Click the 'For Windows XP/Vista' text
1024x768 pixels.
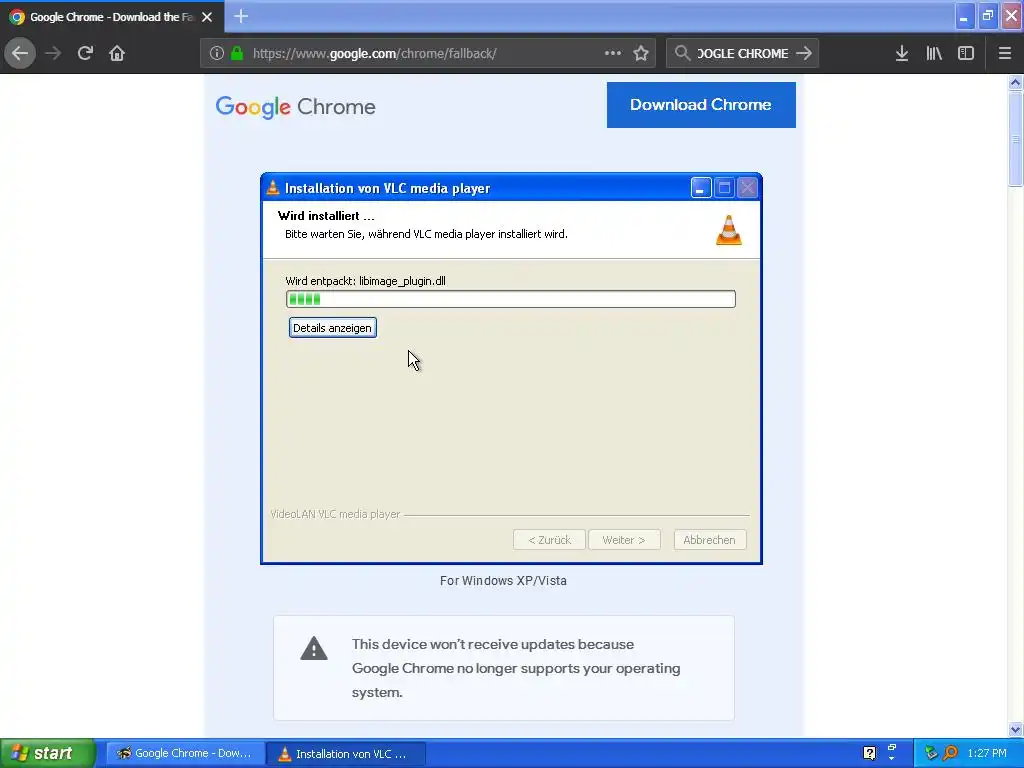pyautogui.click(x=503, y=581)
